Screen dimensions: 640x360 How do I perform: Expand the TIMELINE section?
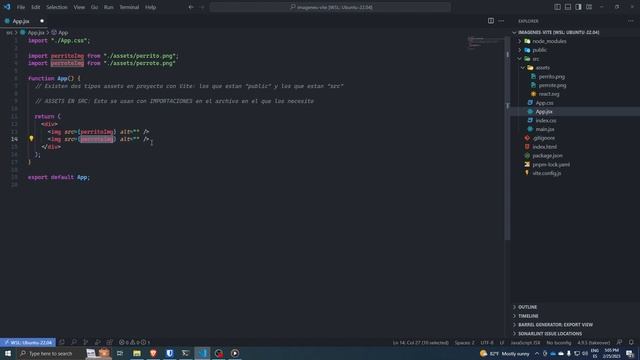tap(528, 316)
